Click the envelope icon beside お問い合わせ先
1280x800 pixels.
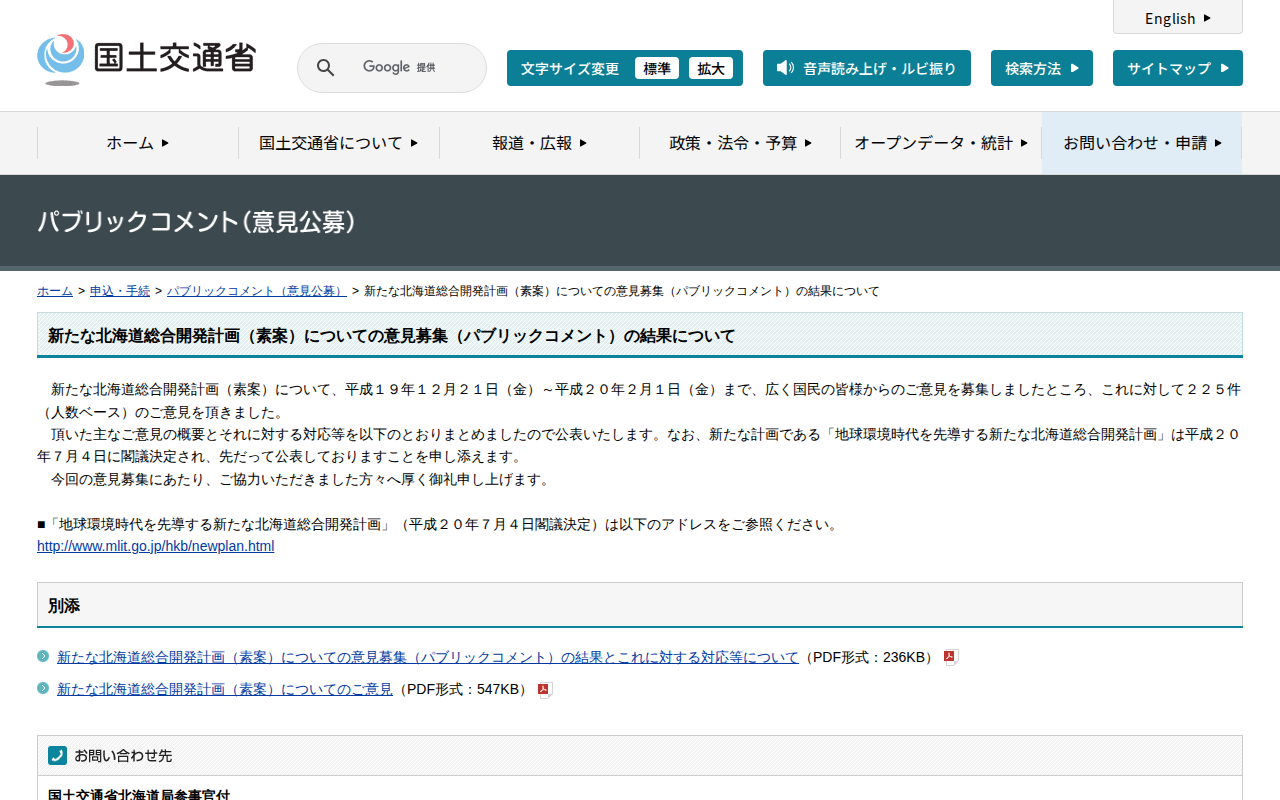57,754
